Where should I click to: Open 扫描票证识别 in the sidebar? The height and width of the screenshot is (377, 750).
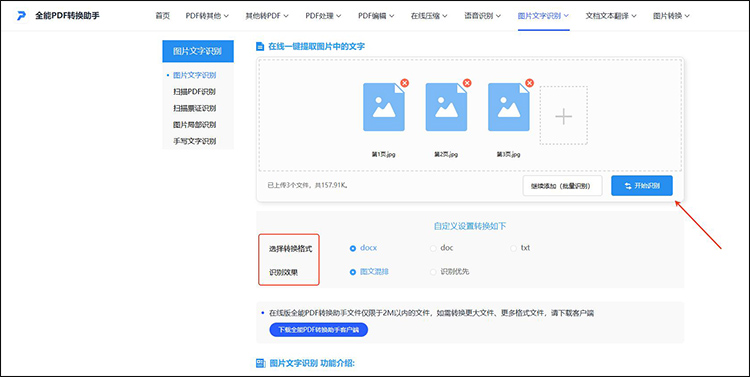[194, 108]
